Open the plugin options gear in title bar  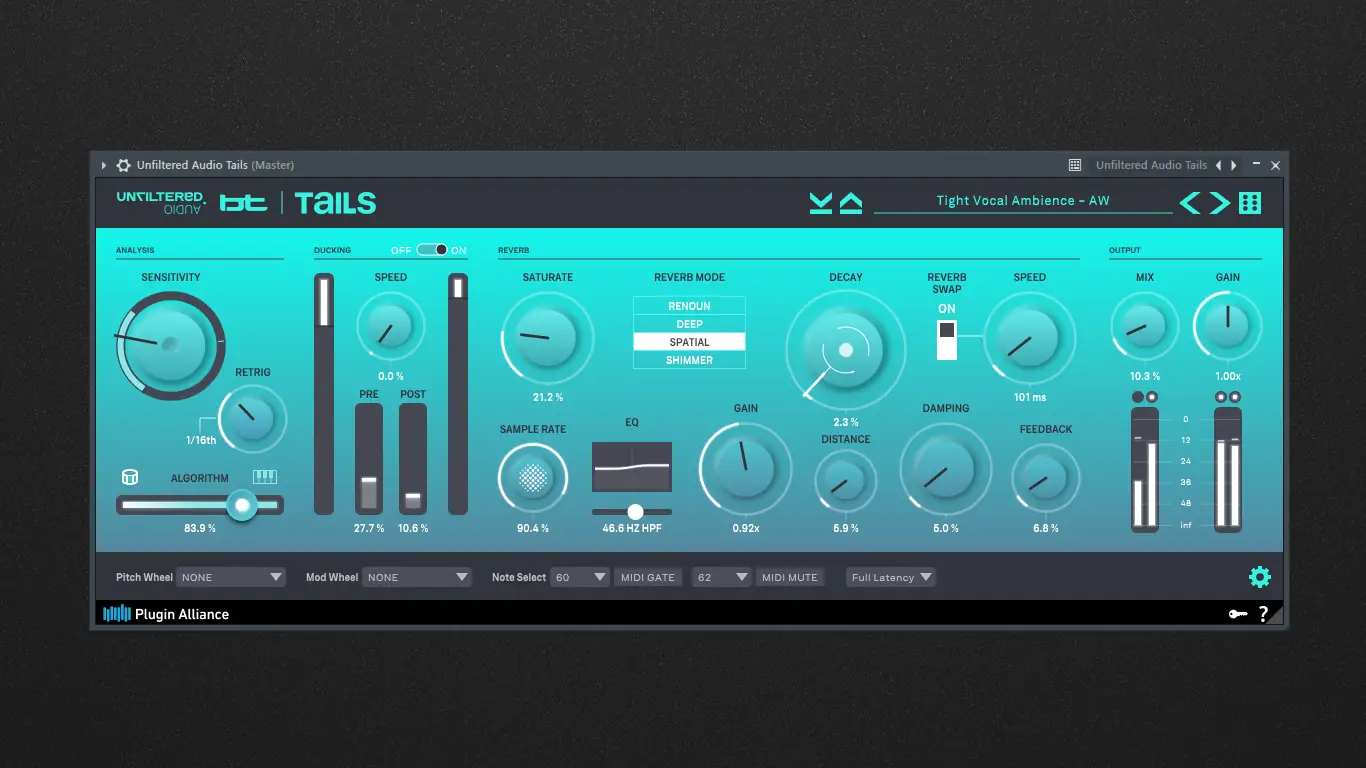[124, 165]
